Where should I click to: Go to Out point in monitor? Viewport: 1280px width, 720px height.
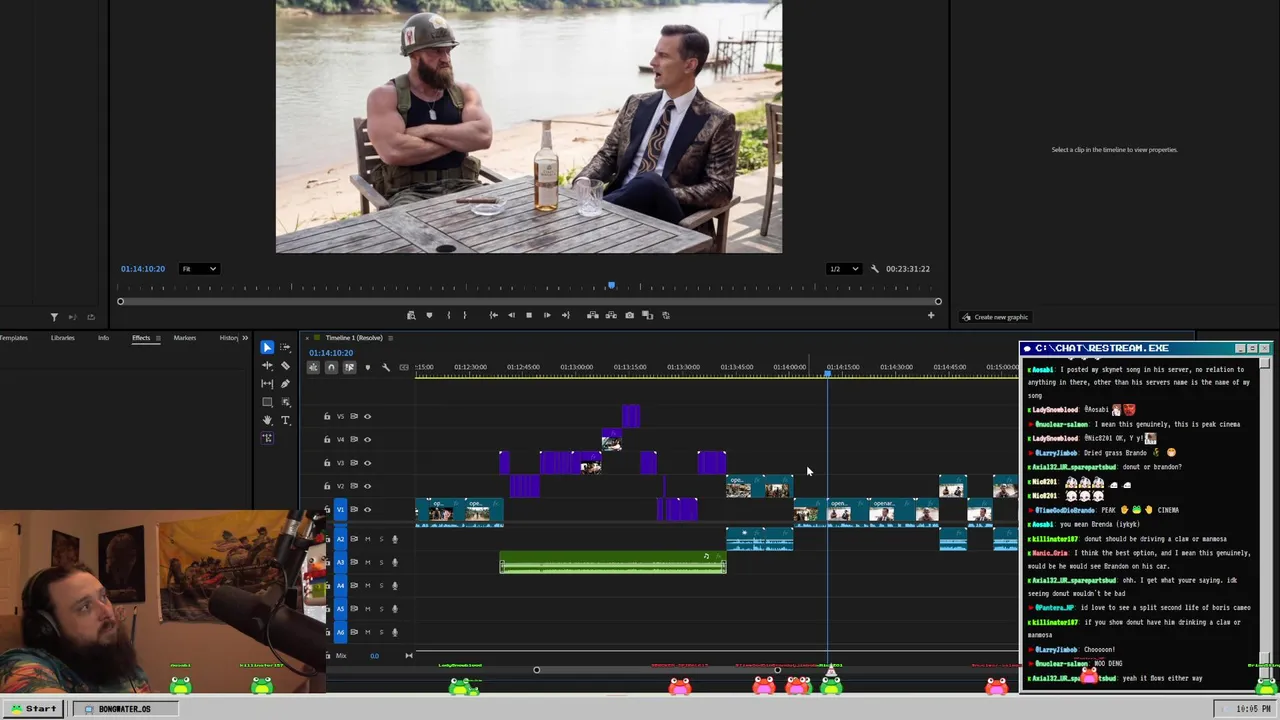565,315
